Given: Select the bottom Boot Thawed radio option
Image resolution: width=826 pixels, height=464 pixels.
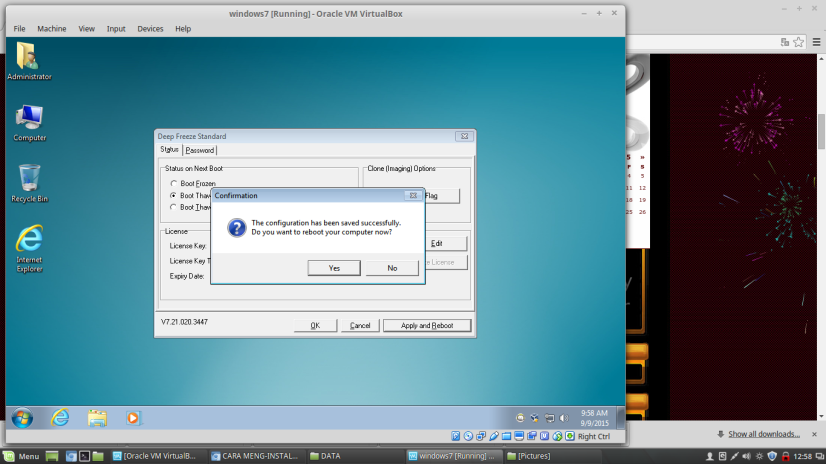Looking at the screenshot, I should 173,208.
